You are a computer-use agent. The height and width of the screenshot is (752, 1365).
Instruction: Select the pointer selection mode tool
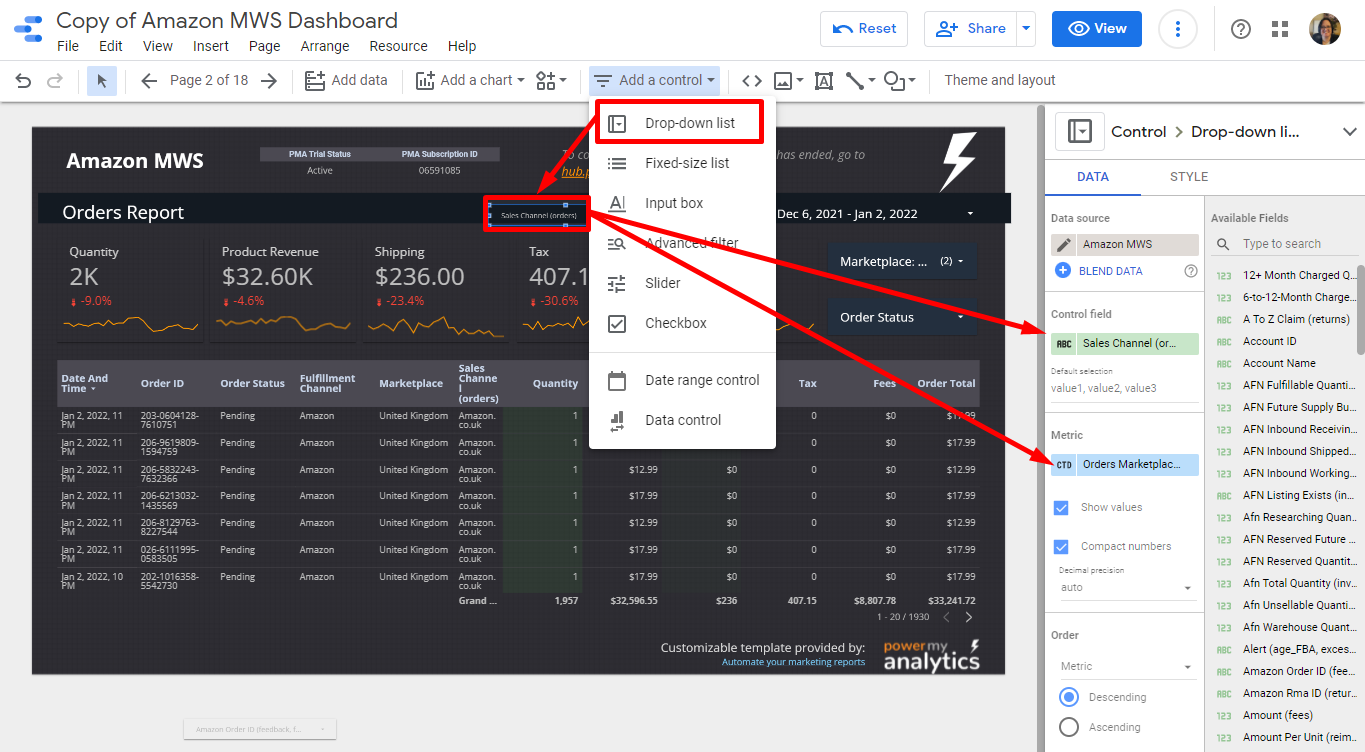(x=102, y=81)
